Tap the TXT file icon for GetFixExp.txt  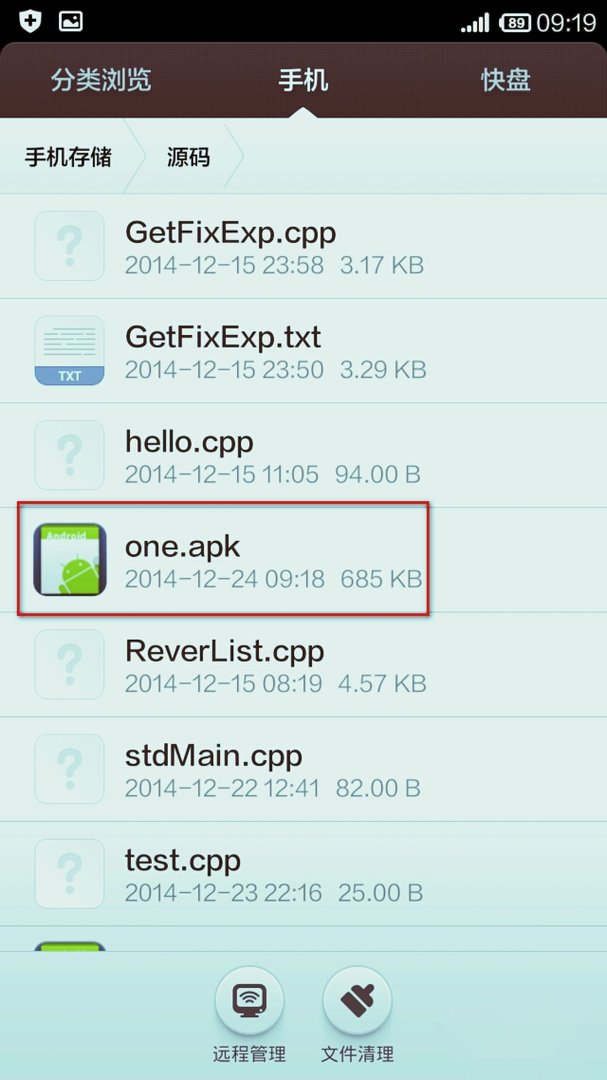pyautogui.click(x=70, y=350)
